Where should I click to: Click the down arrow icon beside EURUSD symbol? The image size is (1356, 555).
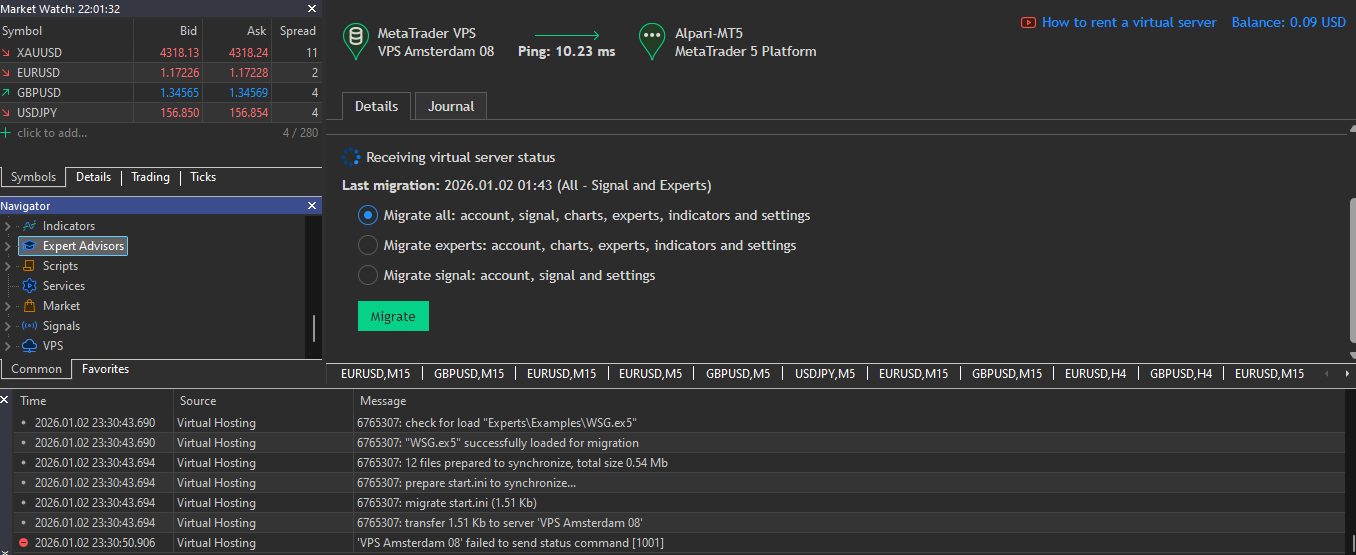tap(7, 73)
